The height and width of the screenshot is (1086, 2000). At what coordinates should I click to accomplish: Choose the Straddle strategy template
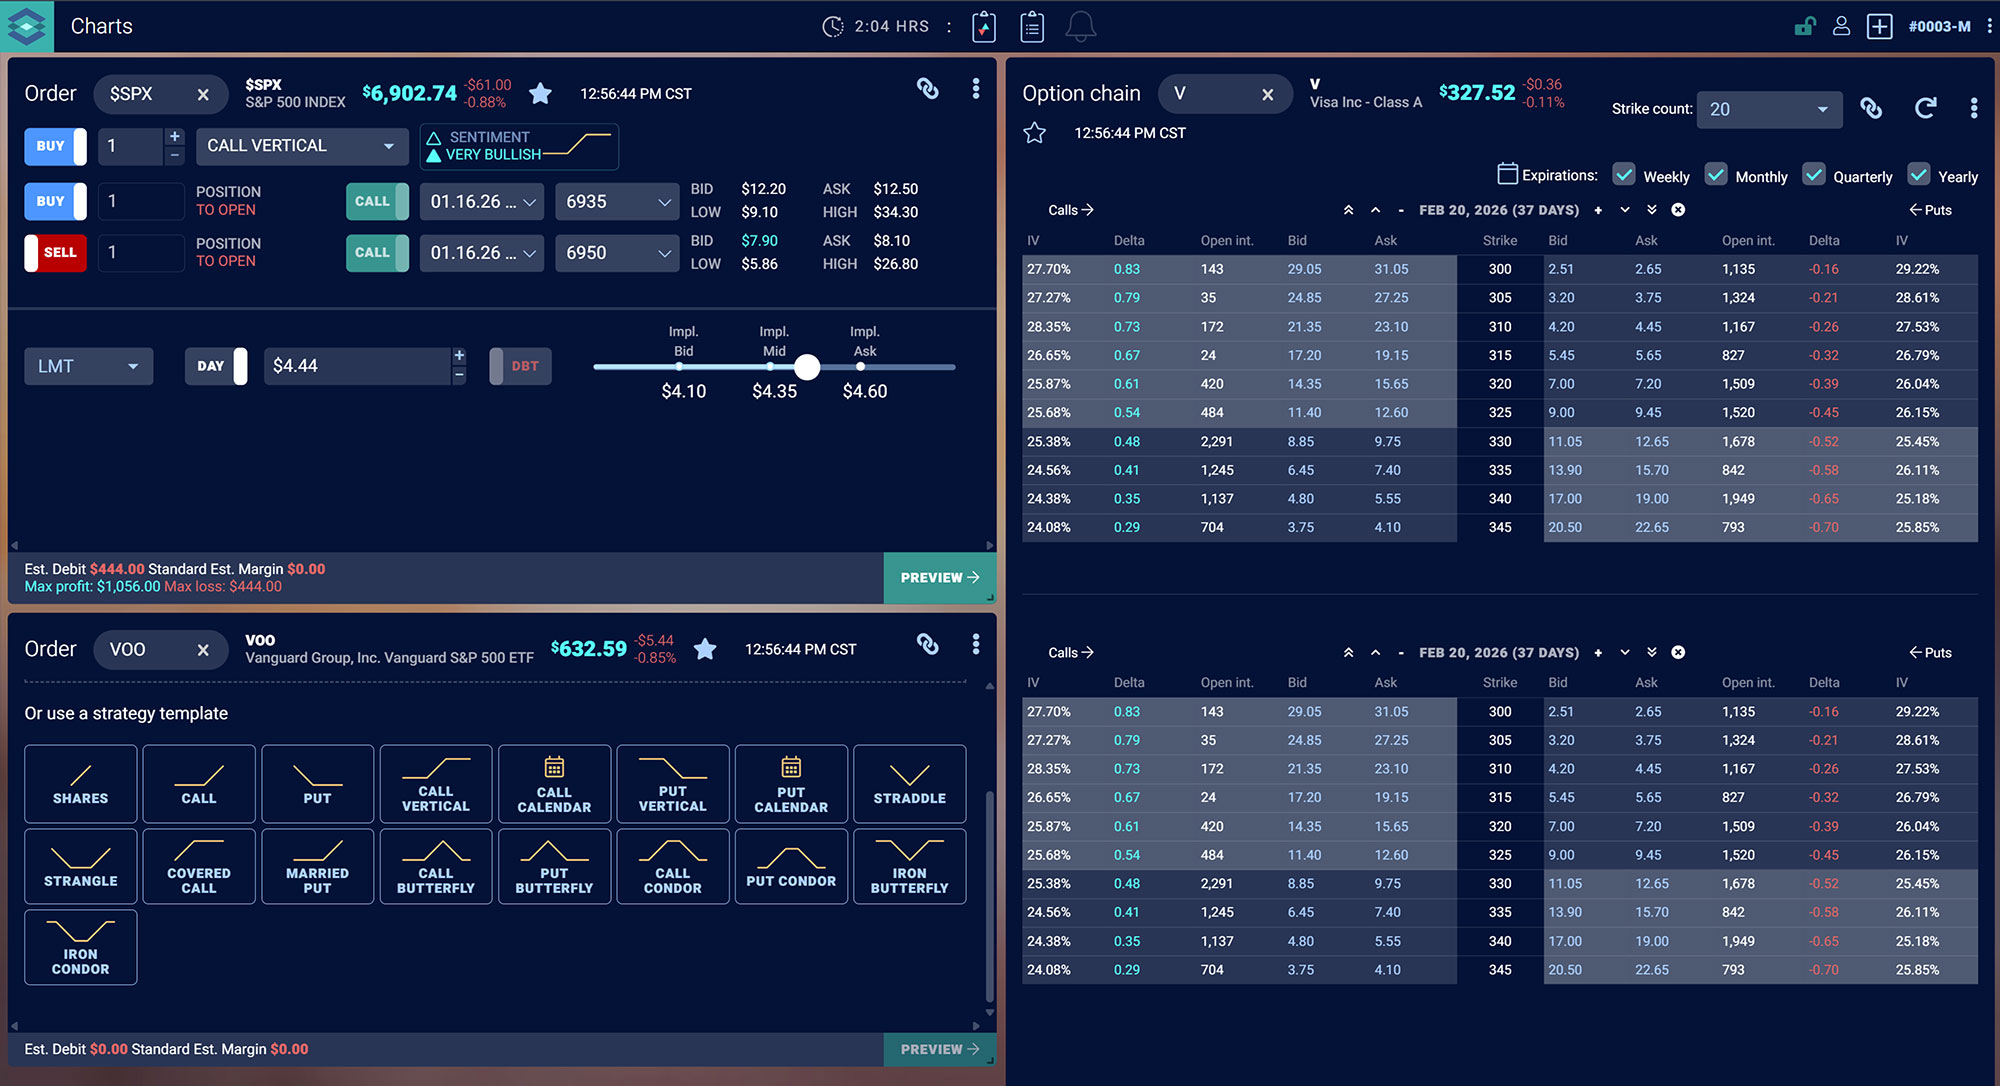[x=909, y=783]
